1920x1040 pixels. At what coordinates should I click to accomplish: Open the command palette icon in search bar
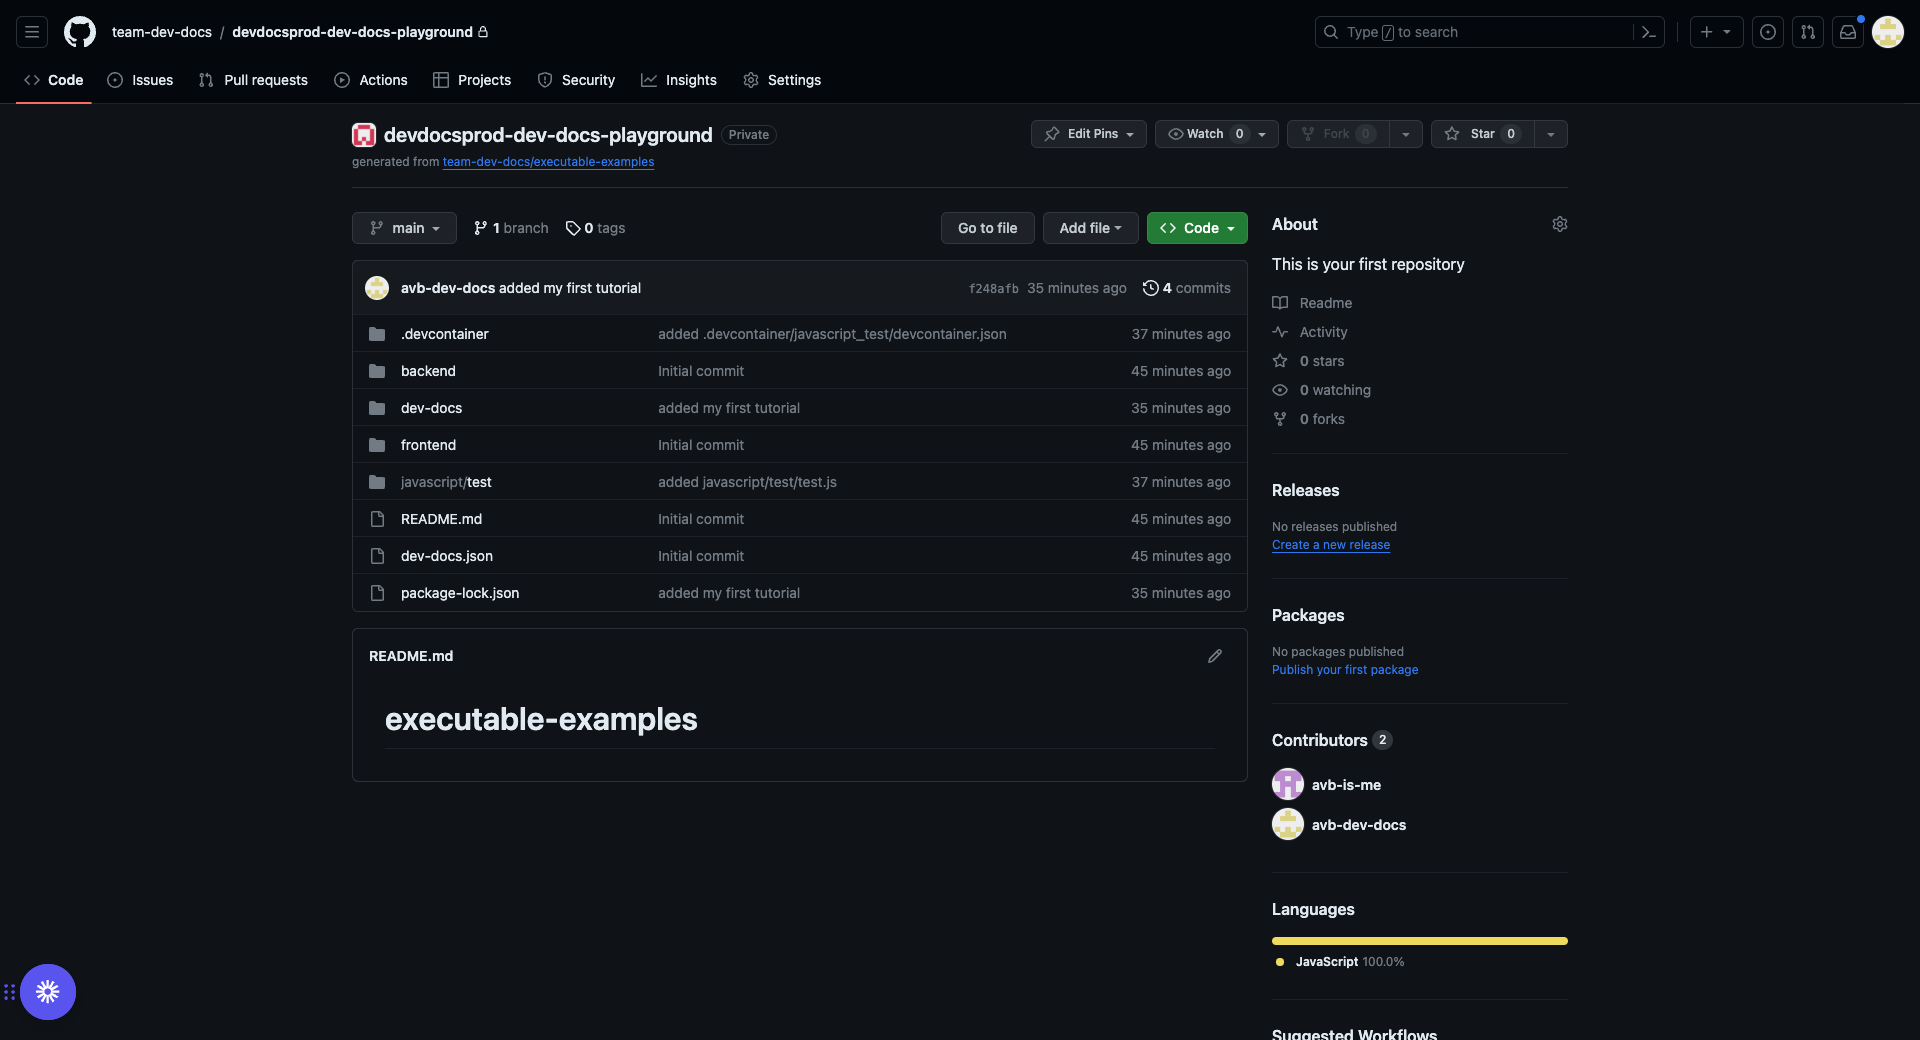point(1648,32)
